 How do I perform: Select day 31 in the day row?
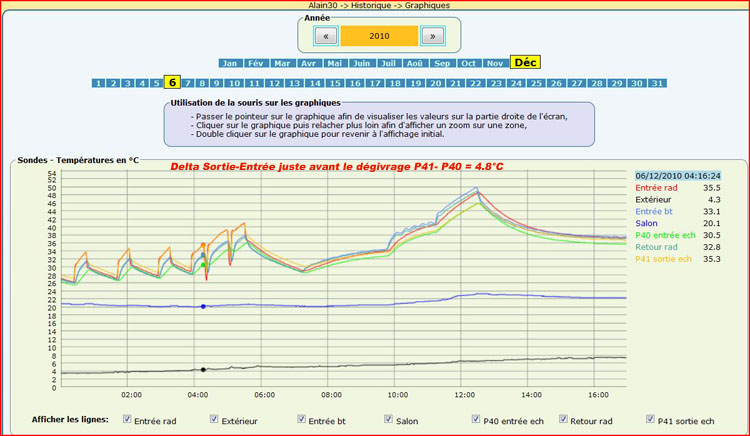[657, 84]
